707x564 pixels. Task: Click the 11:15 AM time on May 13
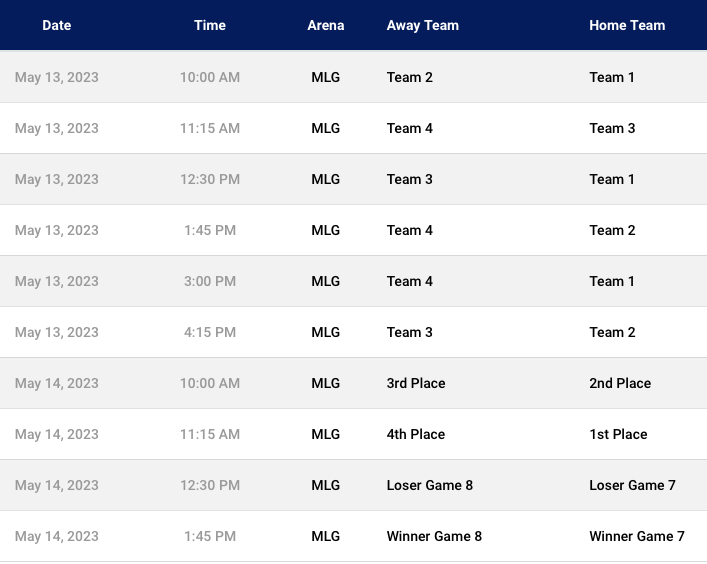click(x=210, y=128)
